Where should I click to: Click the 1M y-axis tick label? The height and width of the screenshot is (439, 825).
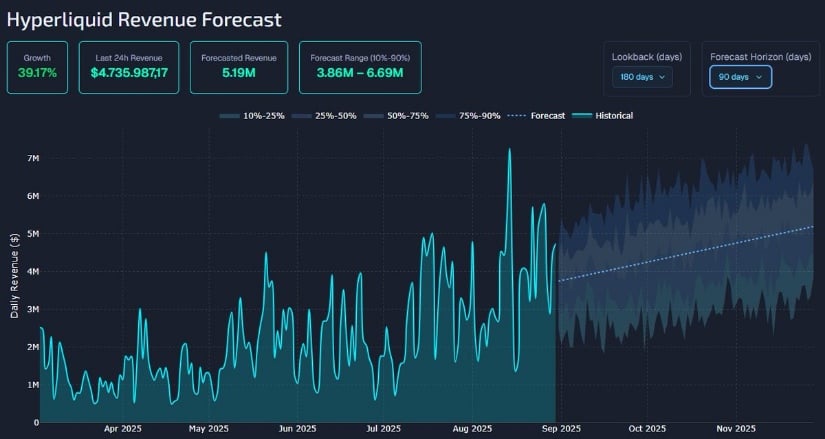(32, 385)
